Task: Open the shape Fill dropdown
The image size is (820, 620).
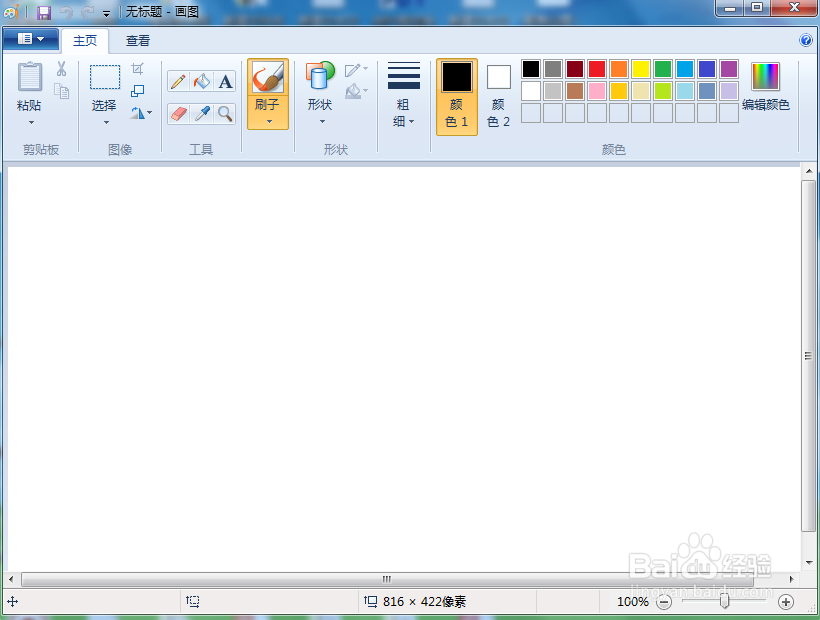Action: click(356, 91)
